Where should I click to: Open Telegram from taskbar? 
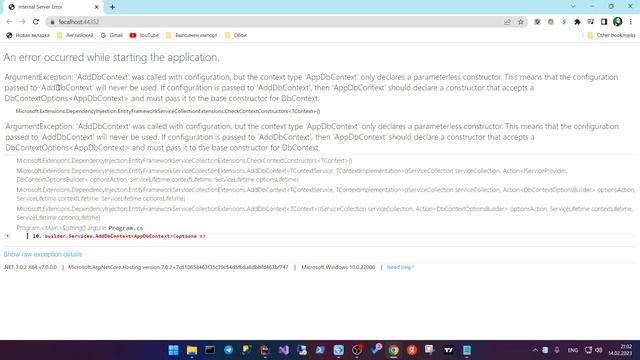pyautogui.click(x=229, y=350)
